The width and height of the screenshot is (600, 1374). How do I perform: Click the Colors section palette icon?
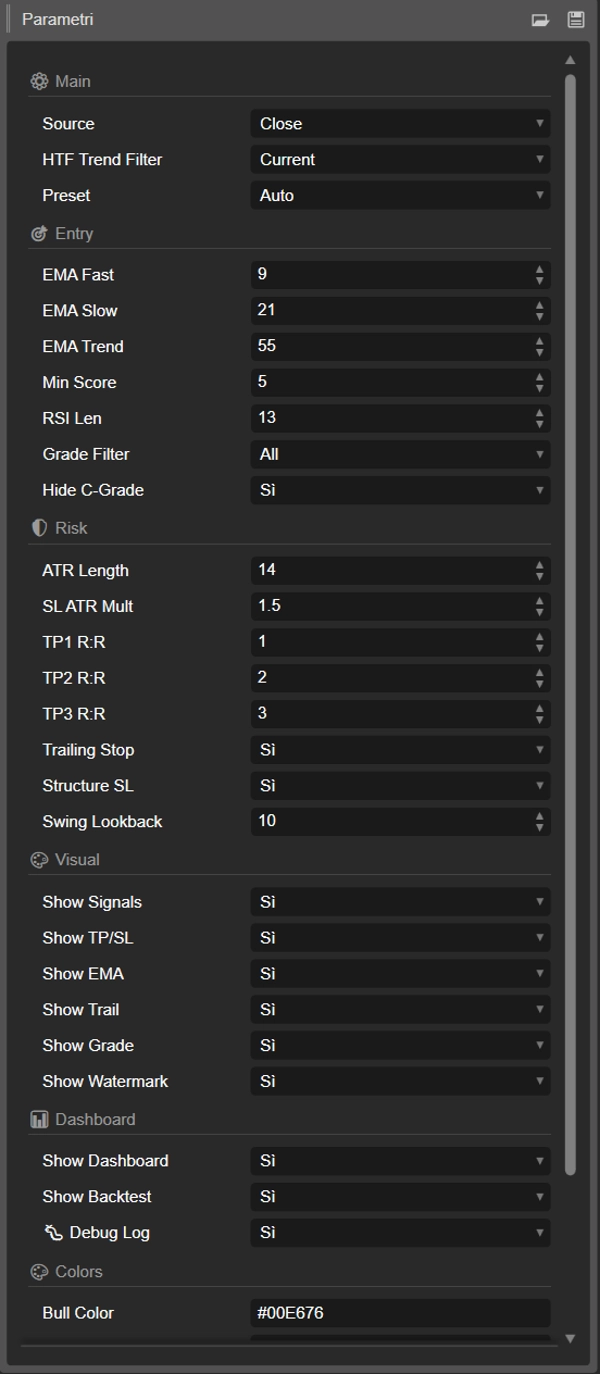pos(39,1271)
